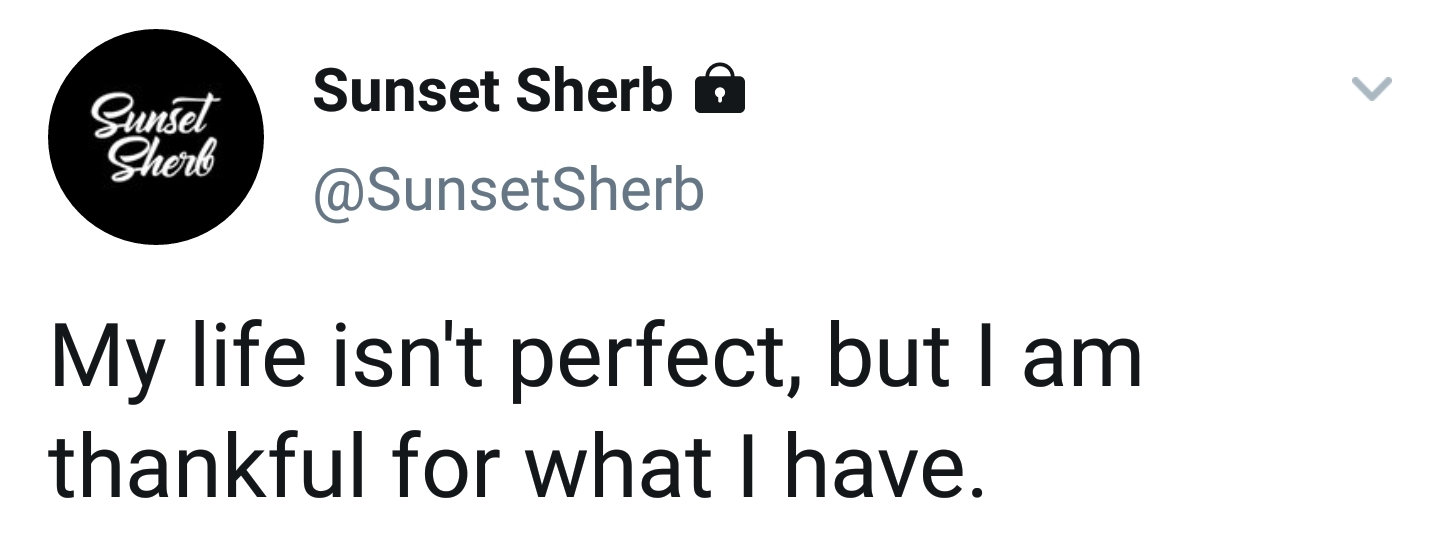The width and height of the screenshot is (1440, 545).
Task: Open the Sunset Sherb display name link
Action: pos(492,92)
